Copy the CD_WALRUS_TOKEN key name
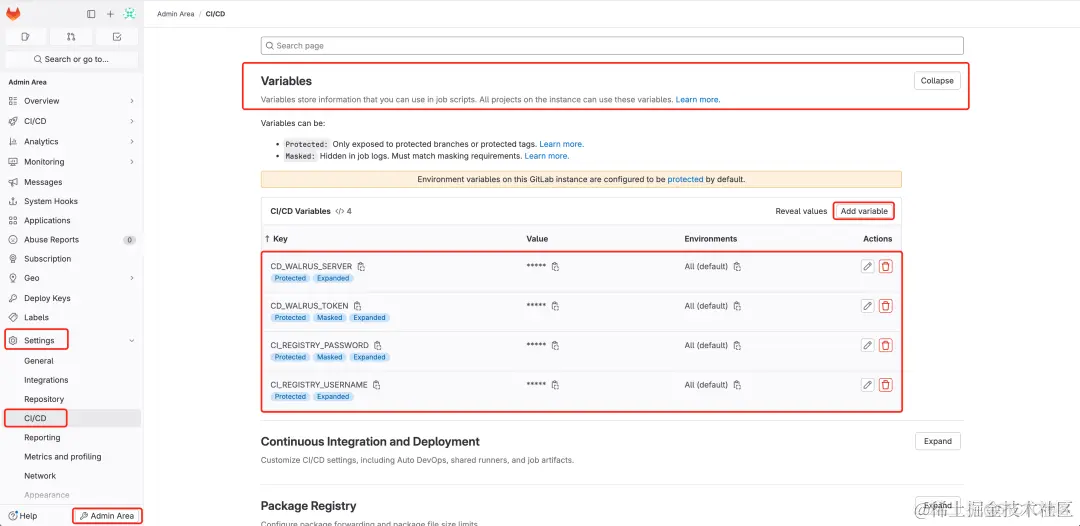This screenshot has height=526, width=1080. pos(357,306)
